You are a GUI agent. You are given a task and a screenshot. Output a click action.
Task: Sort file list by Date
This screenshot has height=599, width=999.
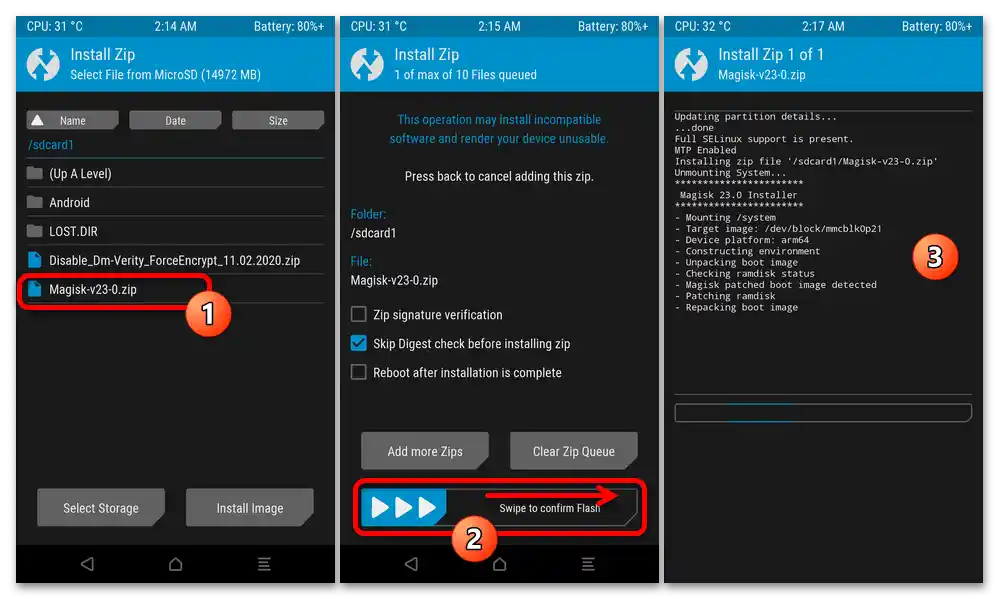(175, 120)
